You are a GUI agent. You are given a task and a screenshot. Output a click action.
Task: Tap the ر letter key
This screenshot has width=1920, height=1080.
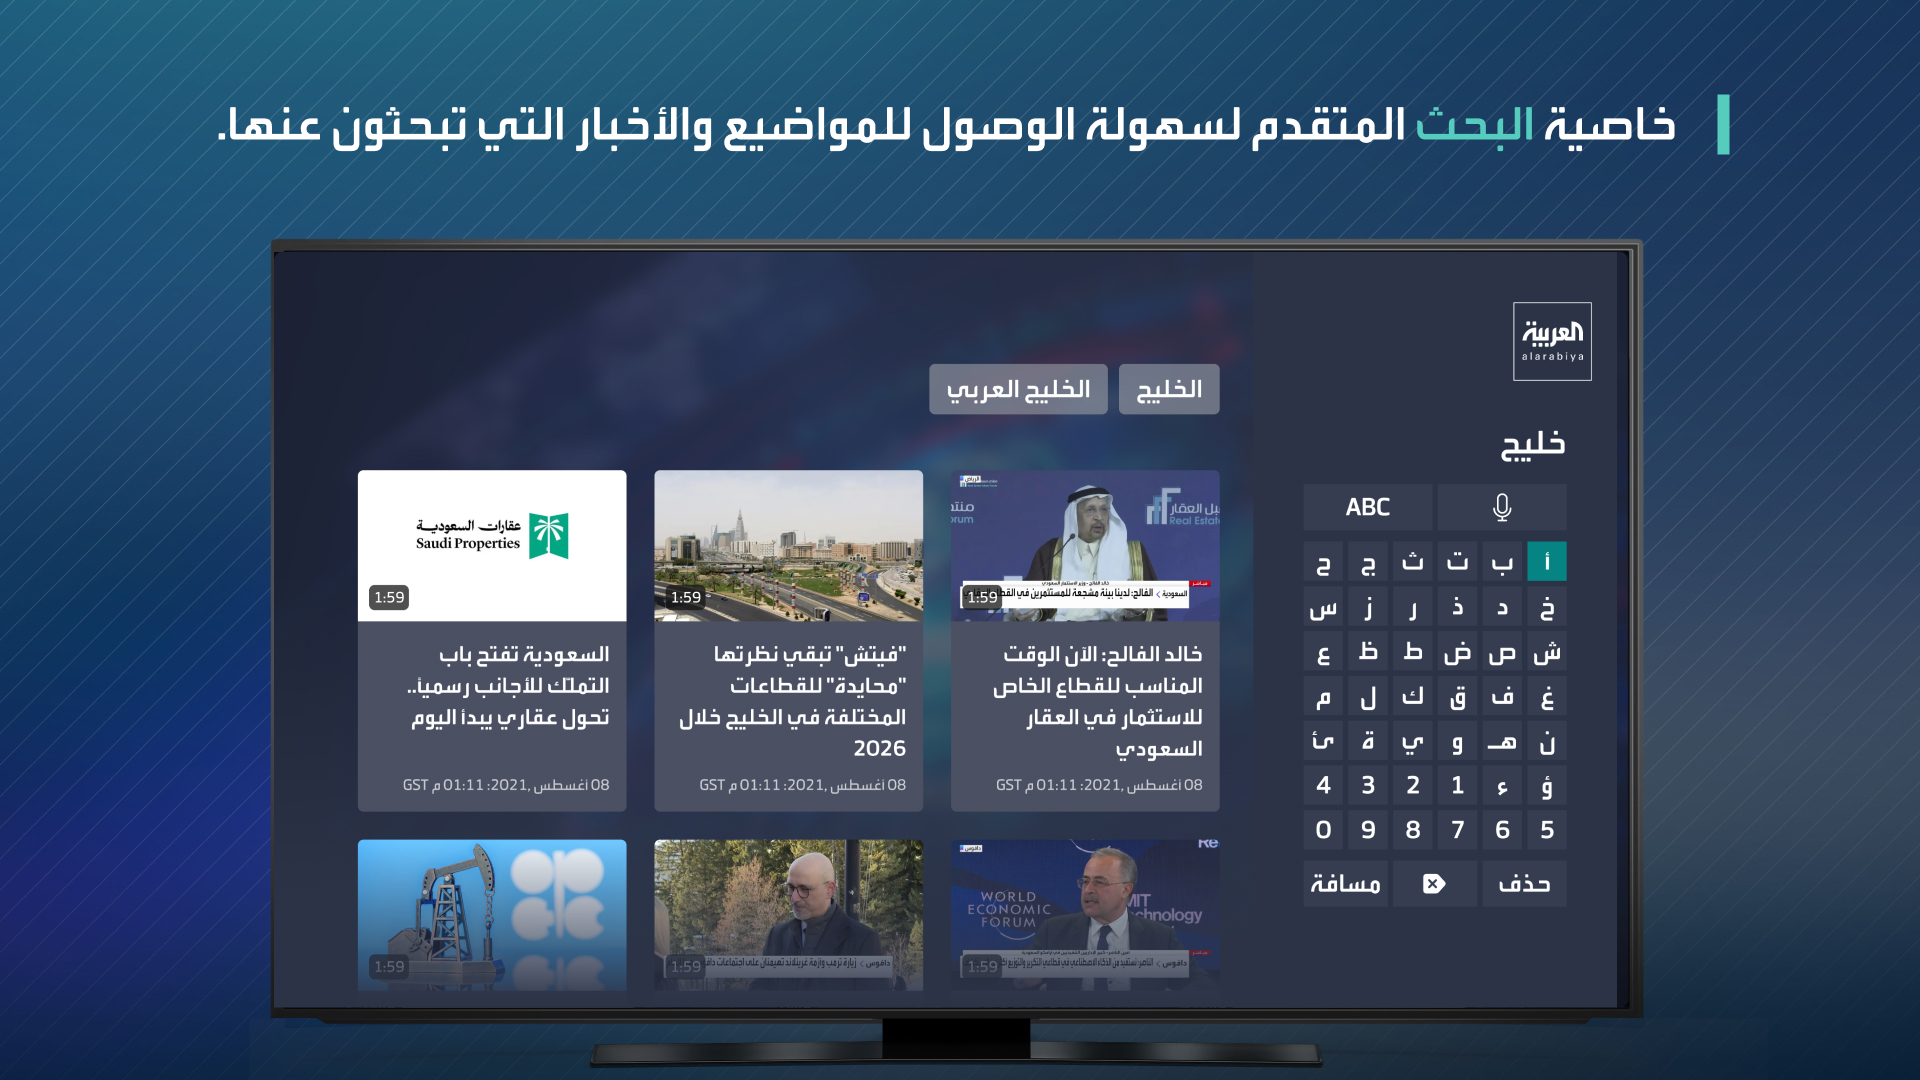(1413, 607)
